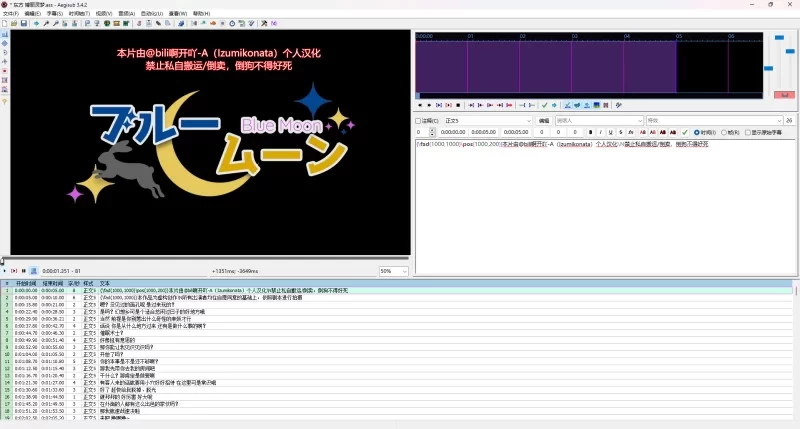Open the 50% video zoom dropdown
This screenshot has height=429, width=800.
point(393,271)
